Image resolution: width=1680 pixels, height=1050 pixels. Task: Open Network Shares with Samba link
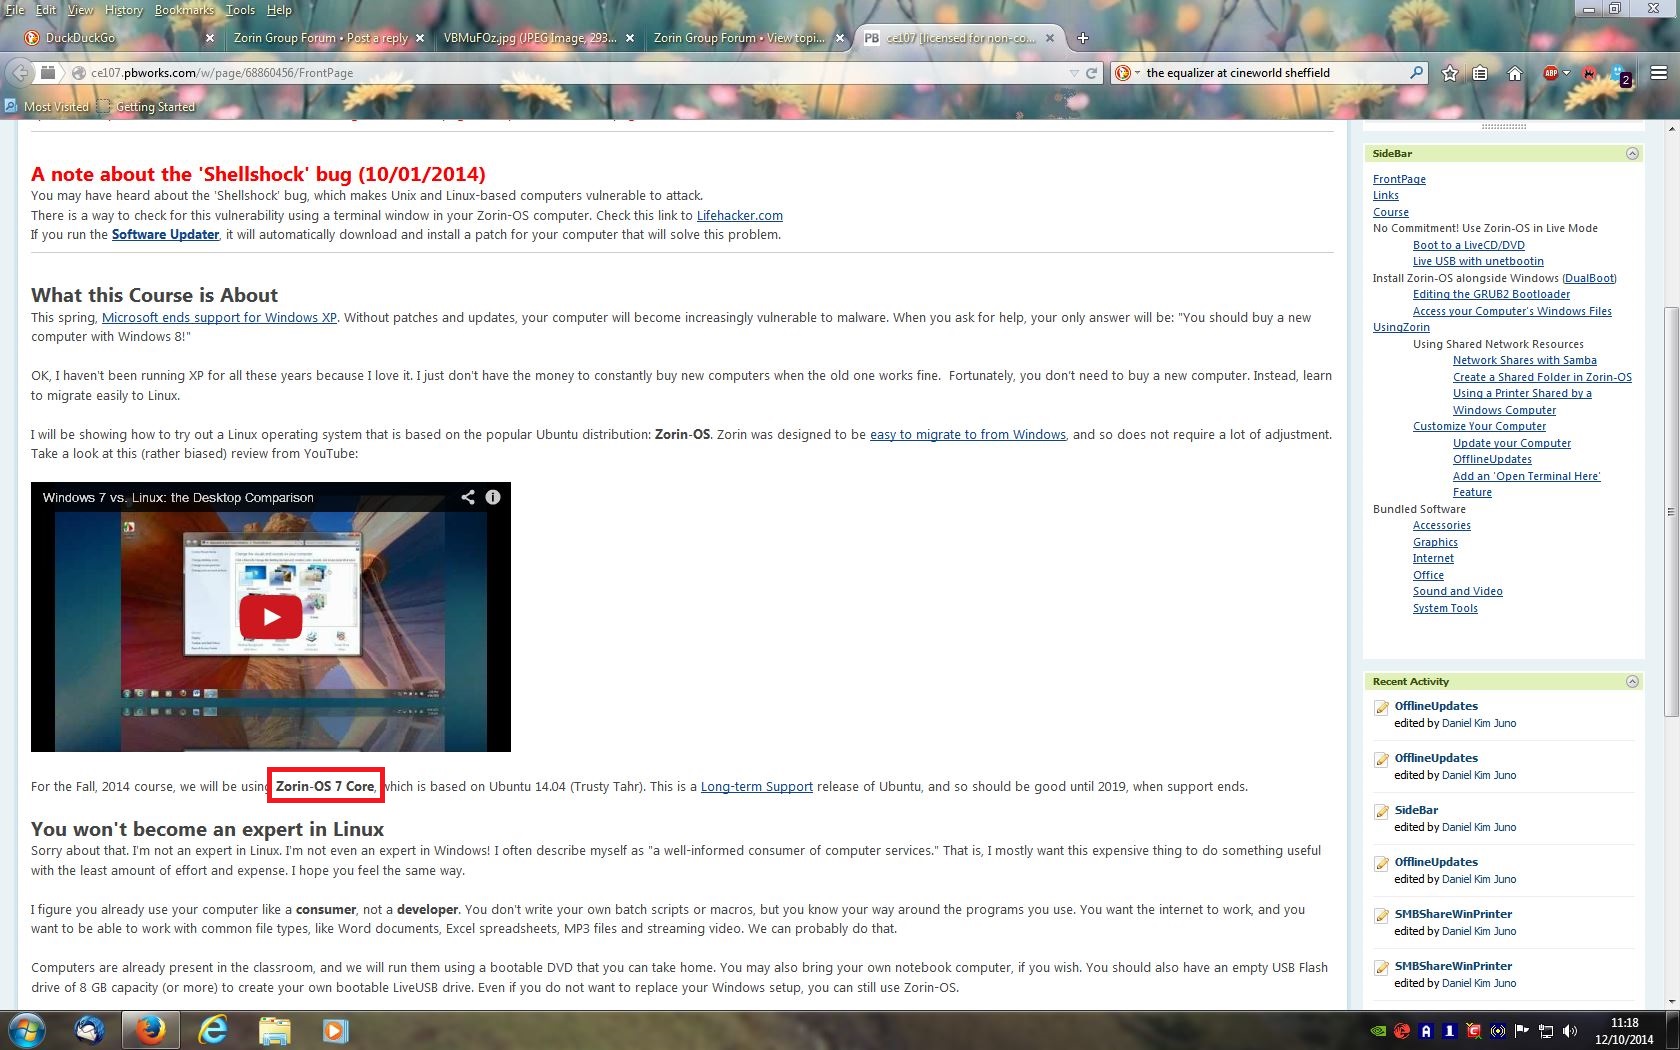click(x=1525, y=361)
